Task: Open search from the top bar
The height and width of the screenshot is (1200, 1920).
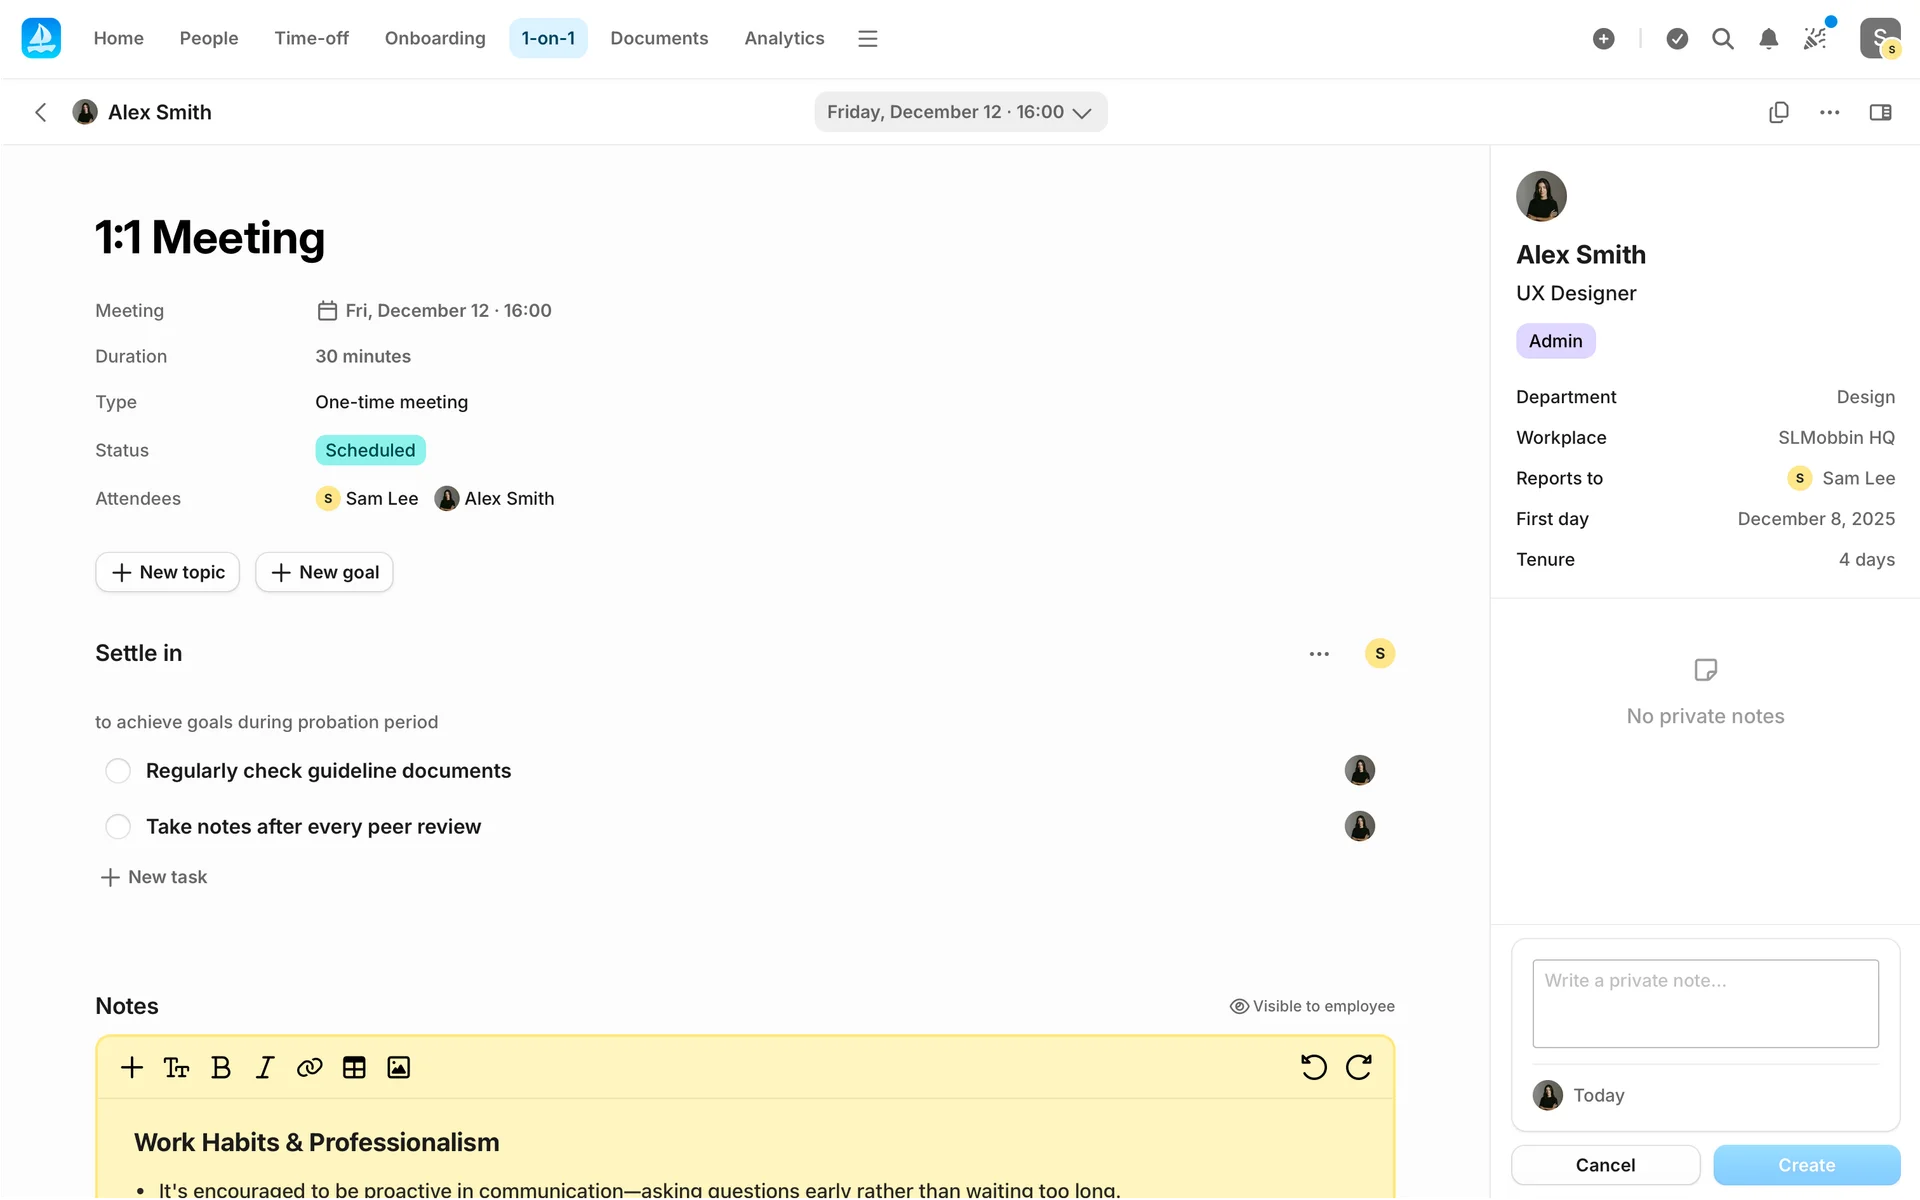Action: 1722,38
